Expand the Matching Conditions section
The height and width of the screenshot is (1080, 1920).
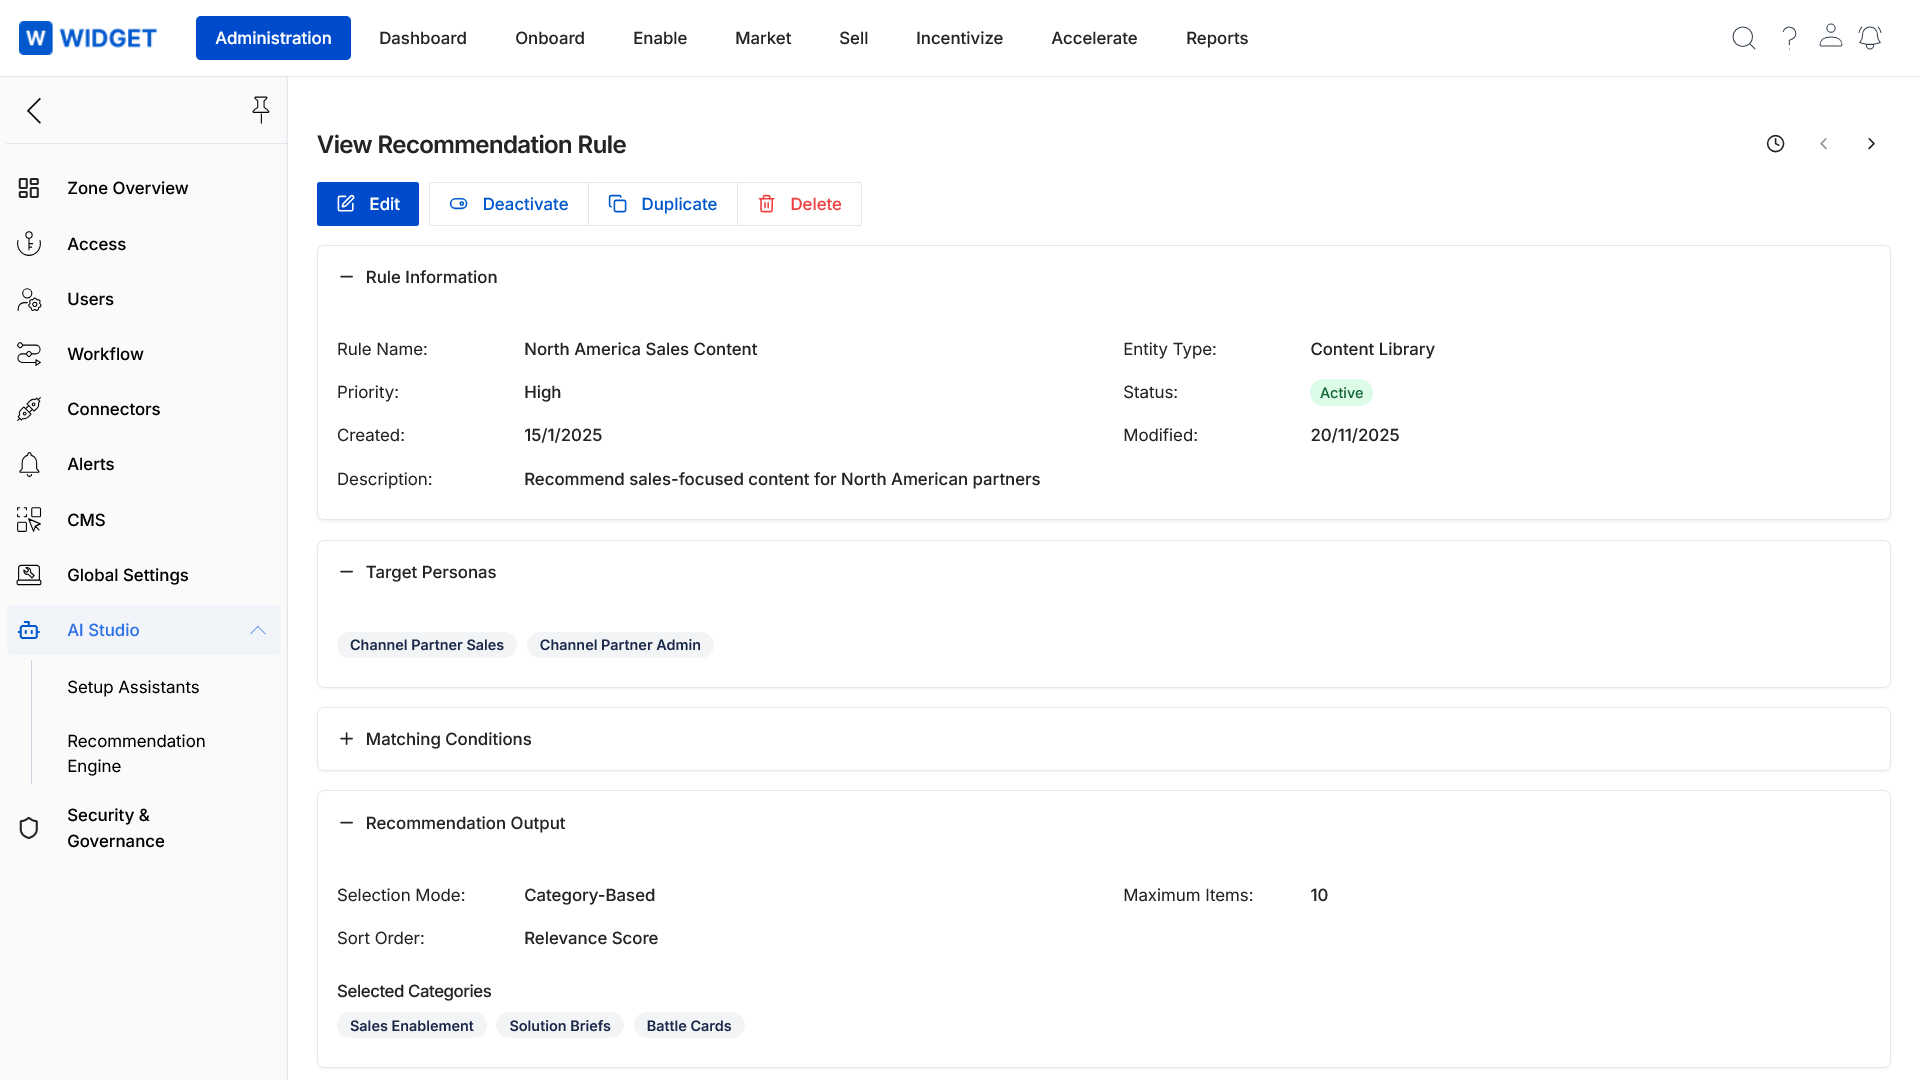coord(346,739)
